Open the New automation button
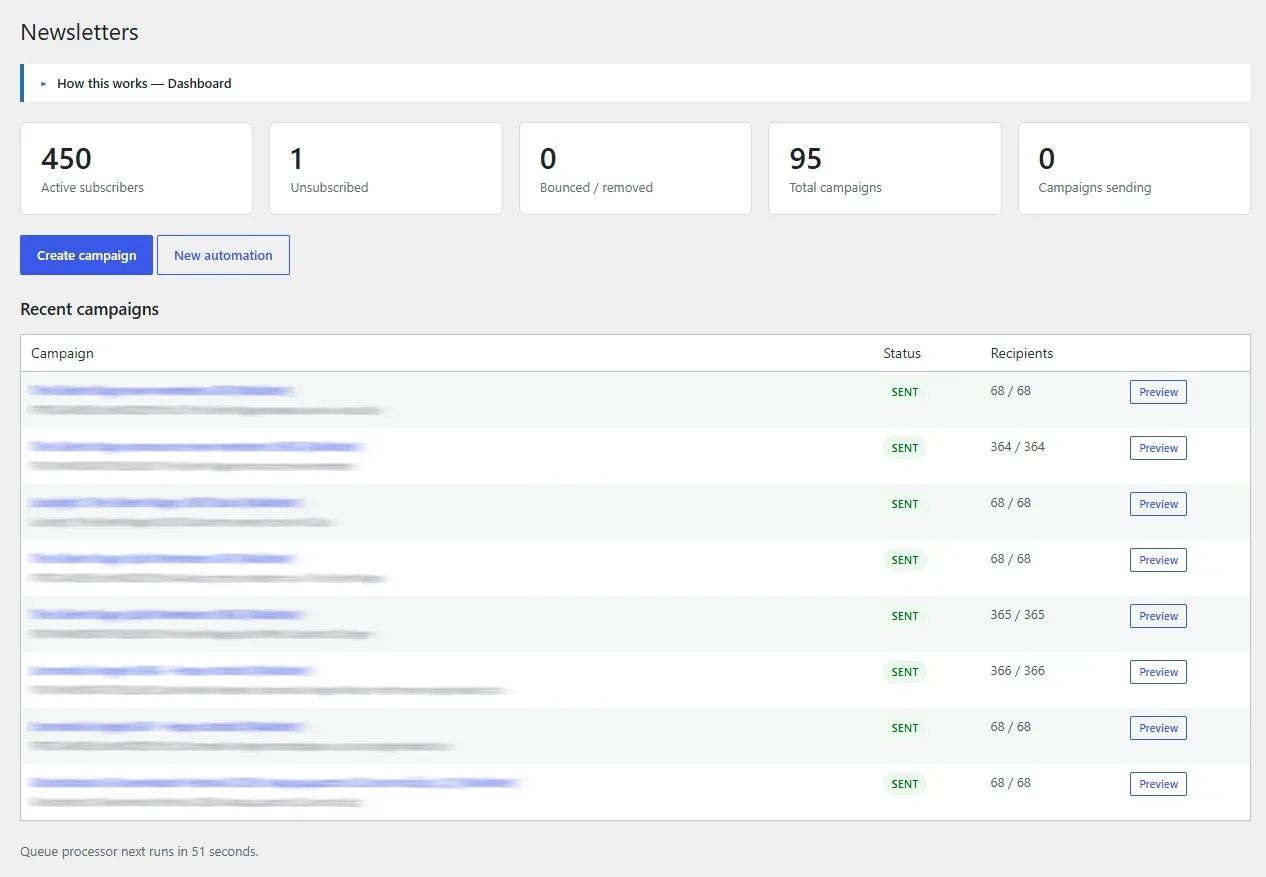The height and width of the screenshot is (877, 1266). point(223,255)
